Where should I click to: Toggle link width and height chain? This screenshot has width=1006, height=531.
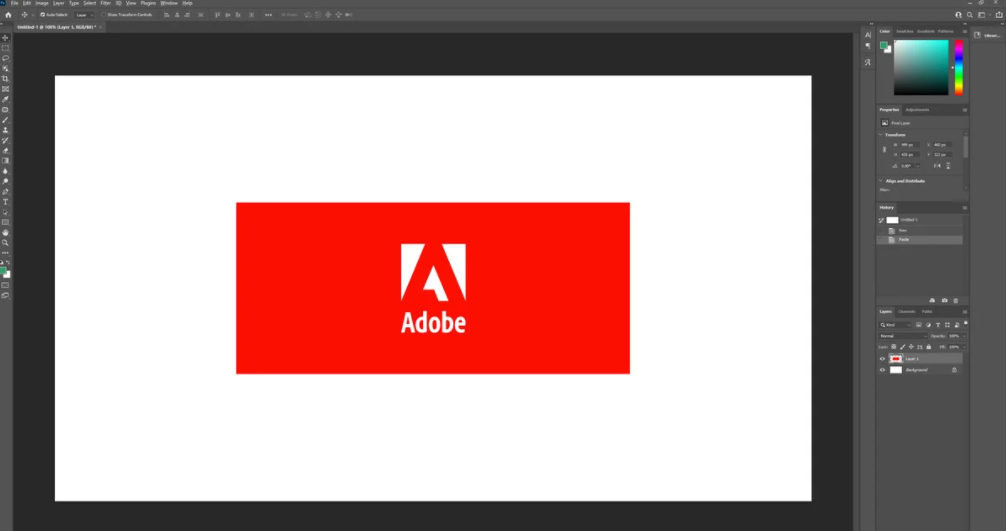[884, 149]
